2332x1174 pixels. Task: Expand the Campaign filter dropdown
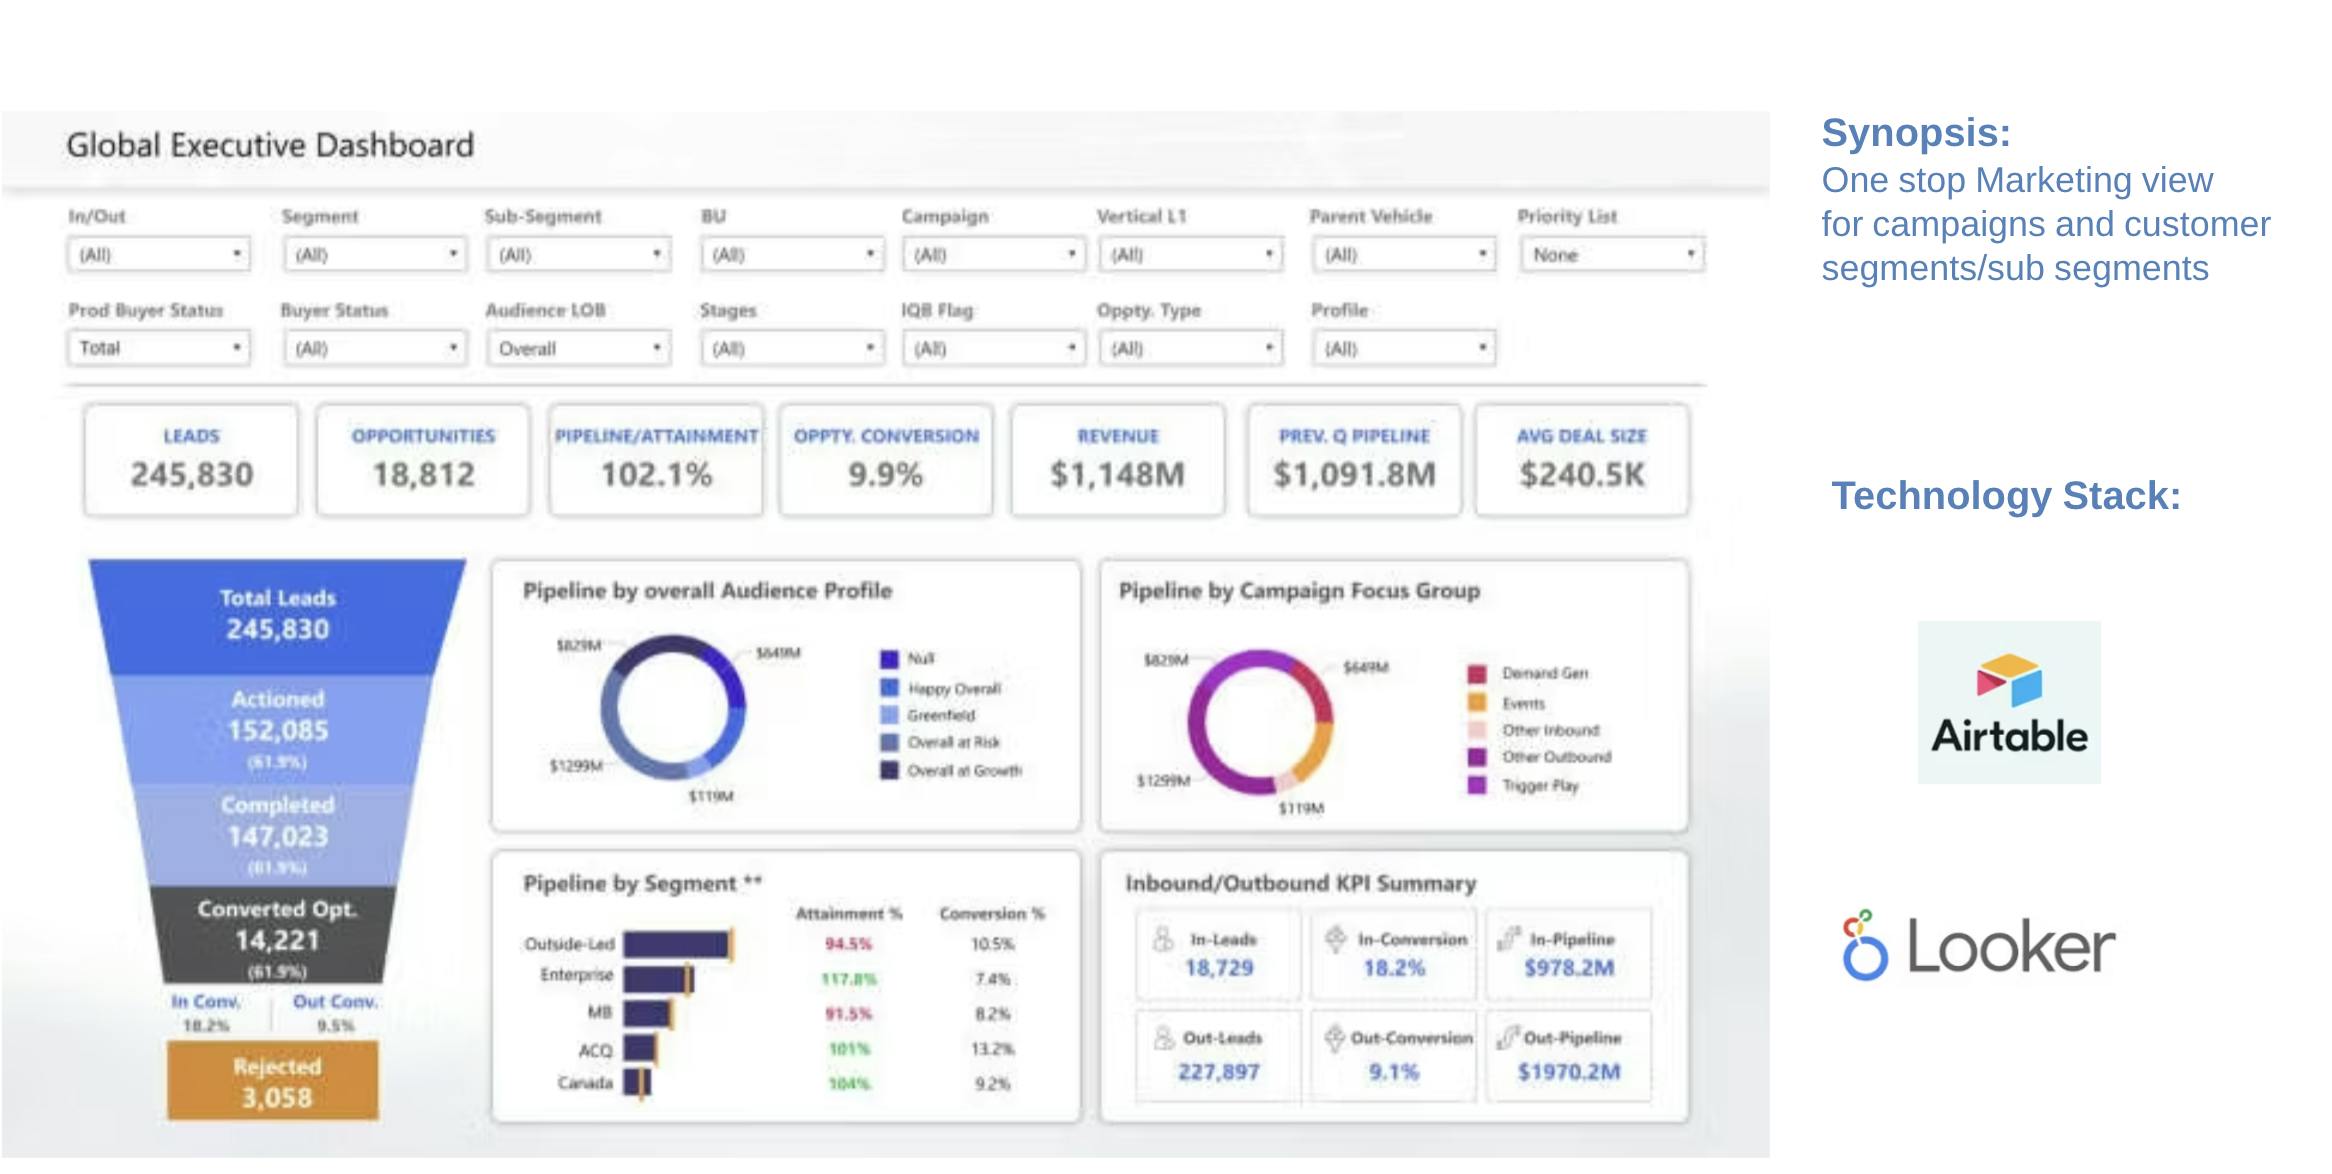tap(992, 254)
